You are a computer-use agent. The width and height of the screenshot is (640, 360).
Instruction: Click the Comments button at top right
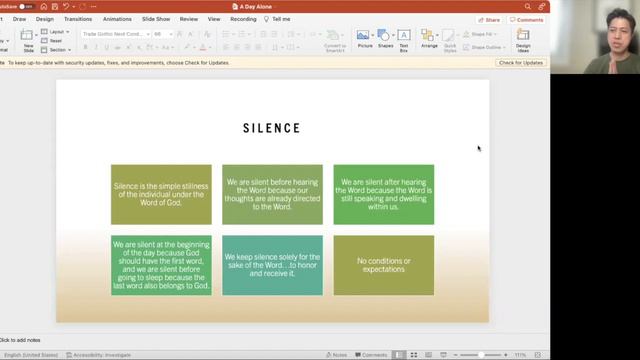point(527,20)
